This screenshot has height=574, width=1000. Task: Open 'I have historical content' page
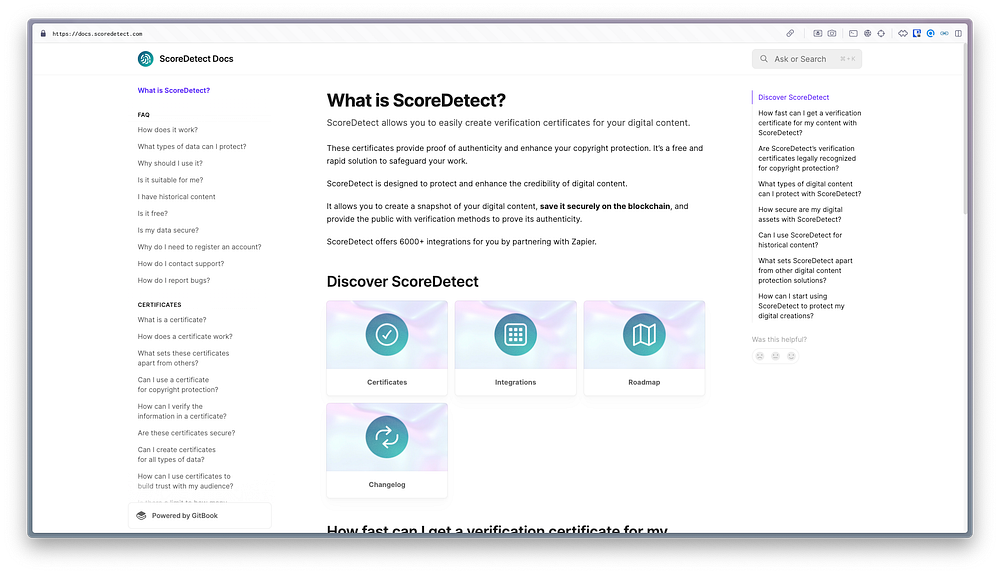(x=177, y=196)
